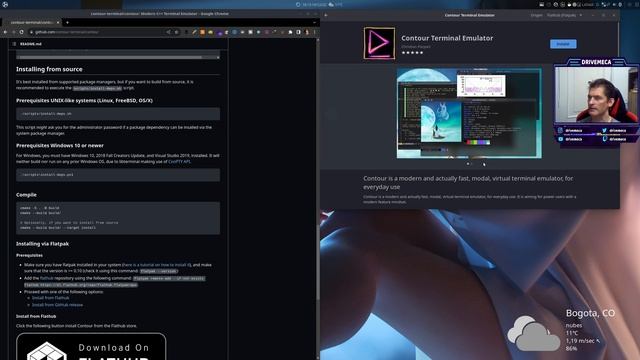Screen dimensions: 640x360
Task: Click the Contour app logo icon
Action: [x=379, y=43]
